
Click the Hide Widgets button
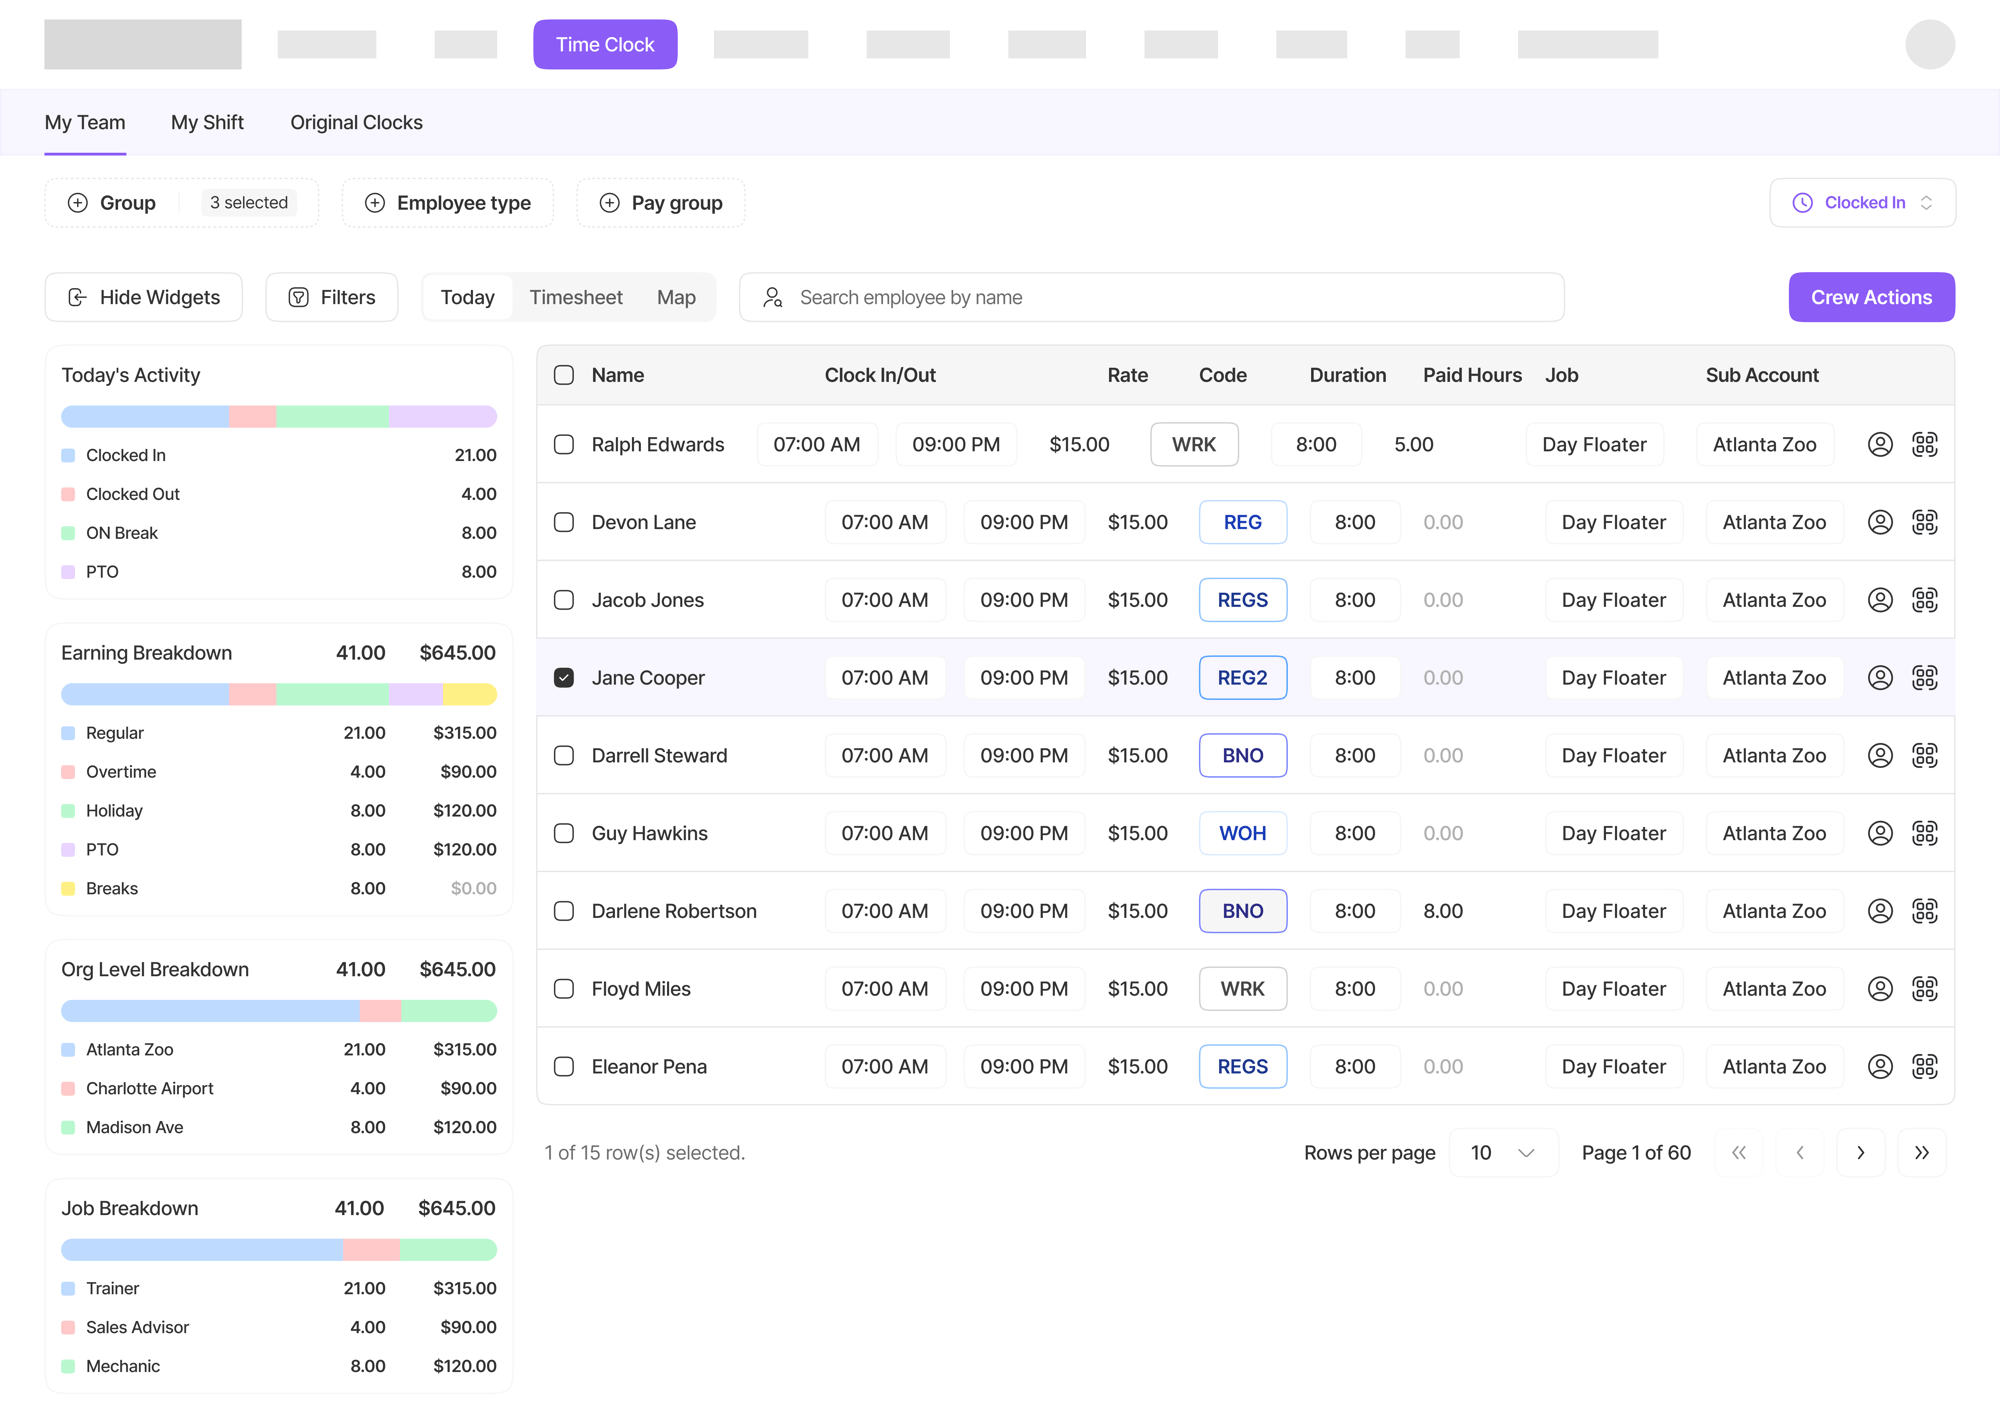(x=144, y=297)
